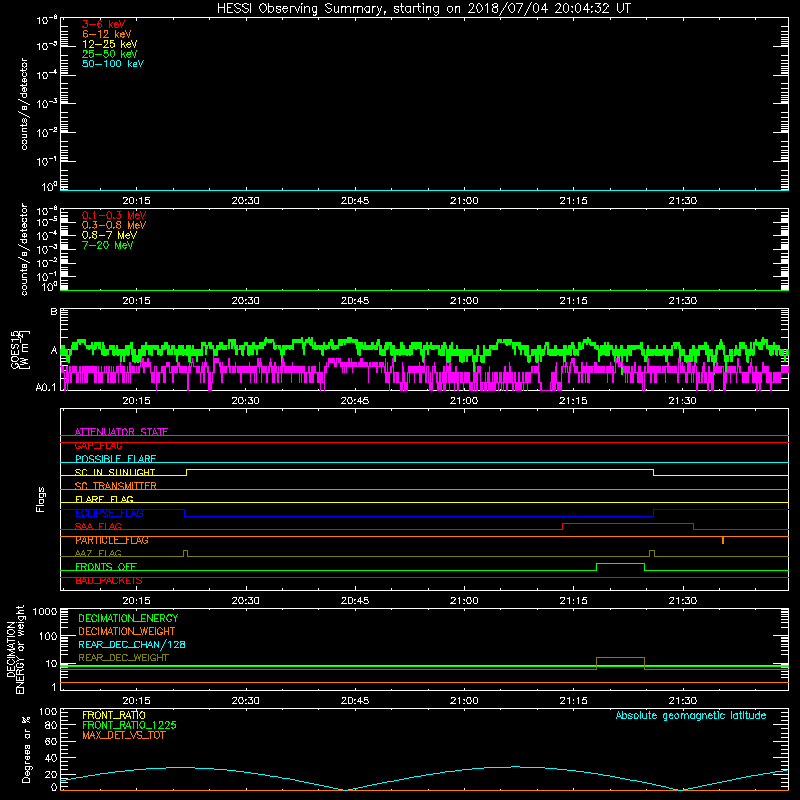Pick the PARTICLE_FLAG label

click(x=112, y=540)
